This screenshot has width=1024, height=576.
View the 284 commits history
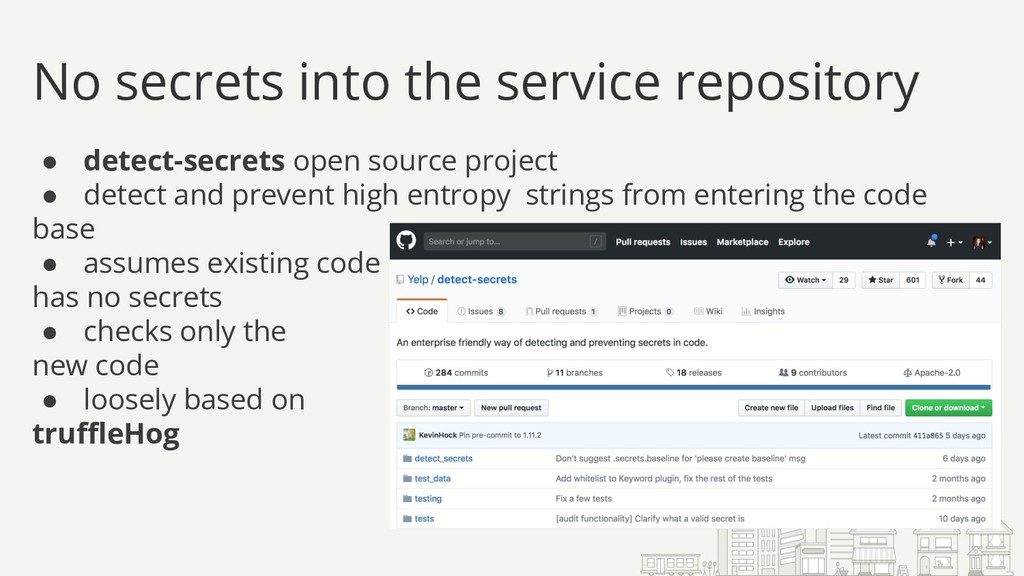coord(456,373)
